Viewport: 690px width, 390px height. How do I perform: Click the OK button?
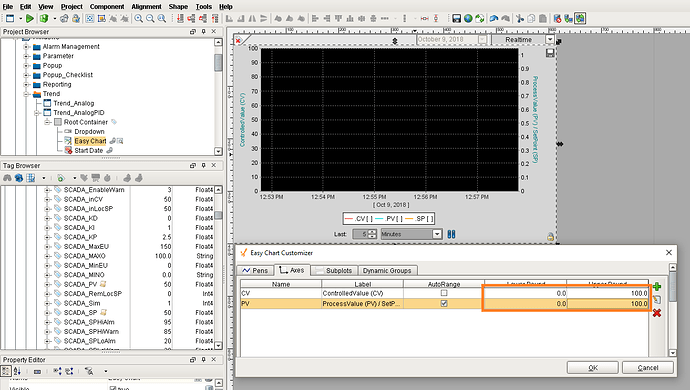tap(592, 368)
